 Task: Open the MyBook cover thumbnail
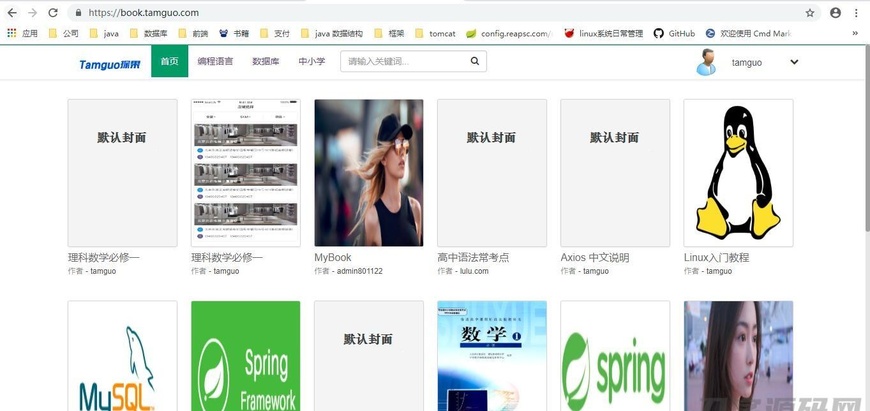coord(368,172)
